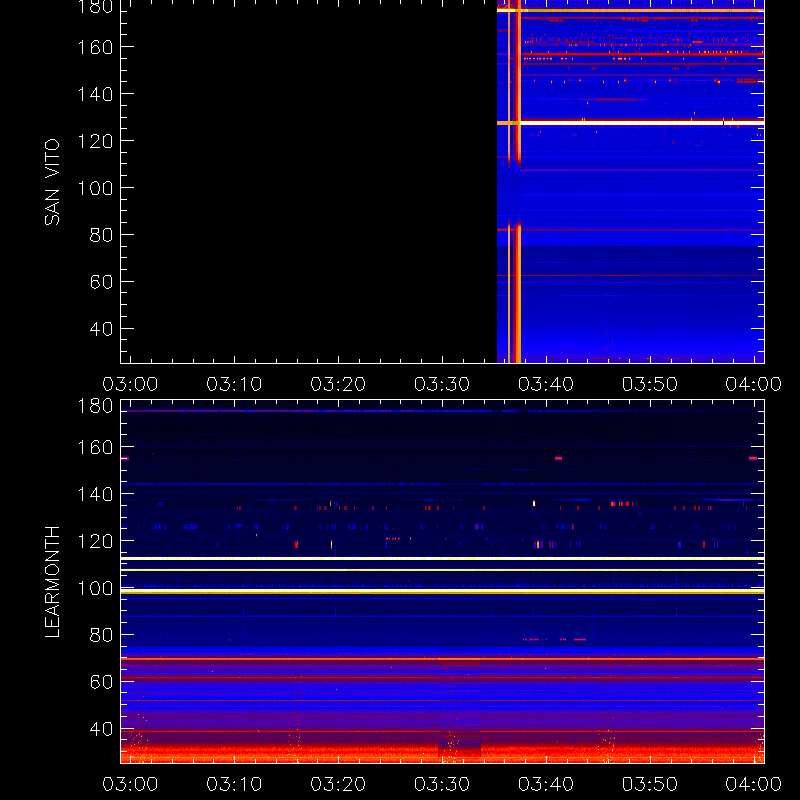The width and height of the screenshot is (800, 800).
Task: Click the brightest horizontal line near 112 in Learmonth
Action: click(x=442, y=559)
